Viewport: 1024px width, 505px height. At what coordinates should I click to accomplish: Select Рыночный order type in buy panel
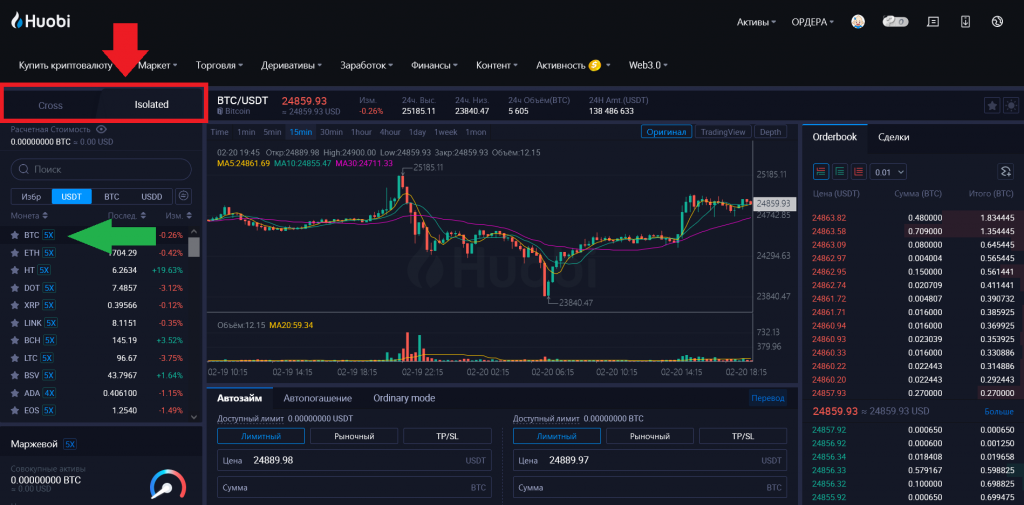point(354,436)
